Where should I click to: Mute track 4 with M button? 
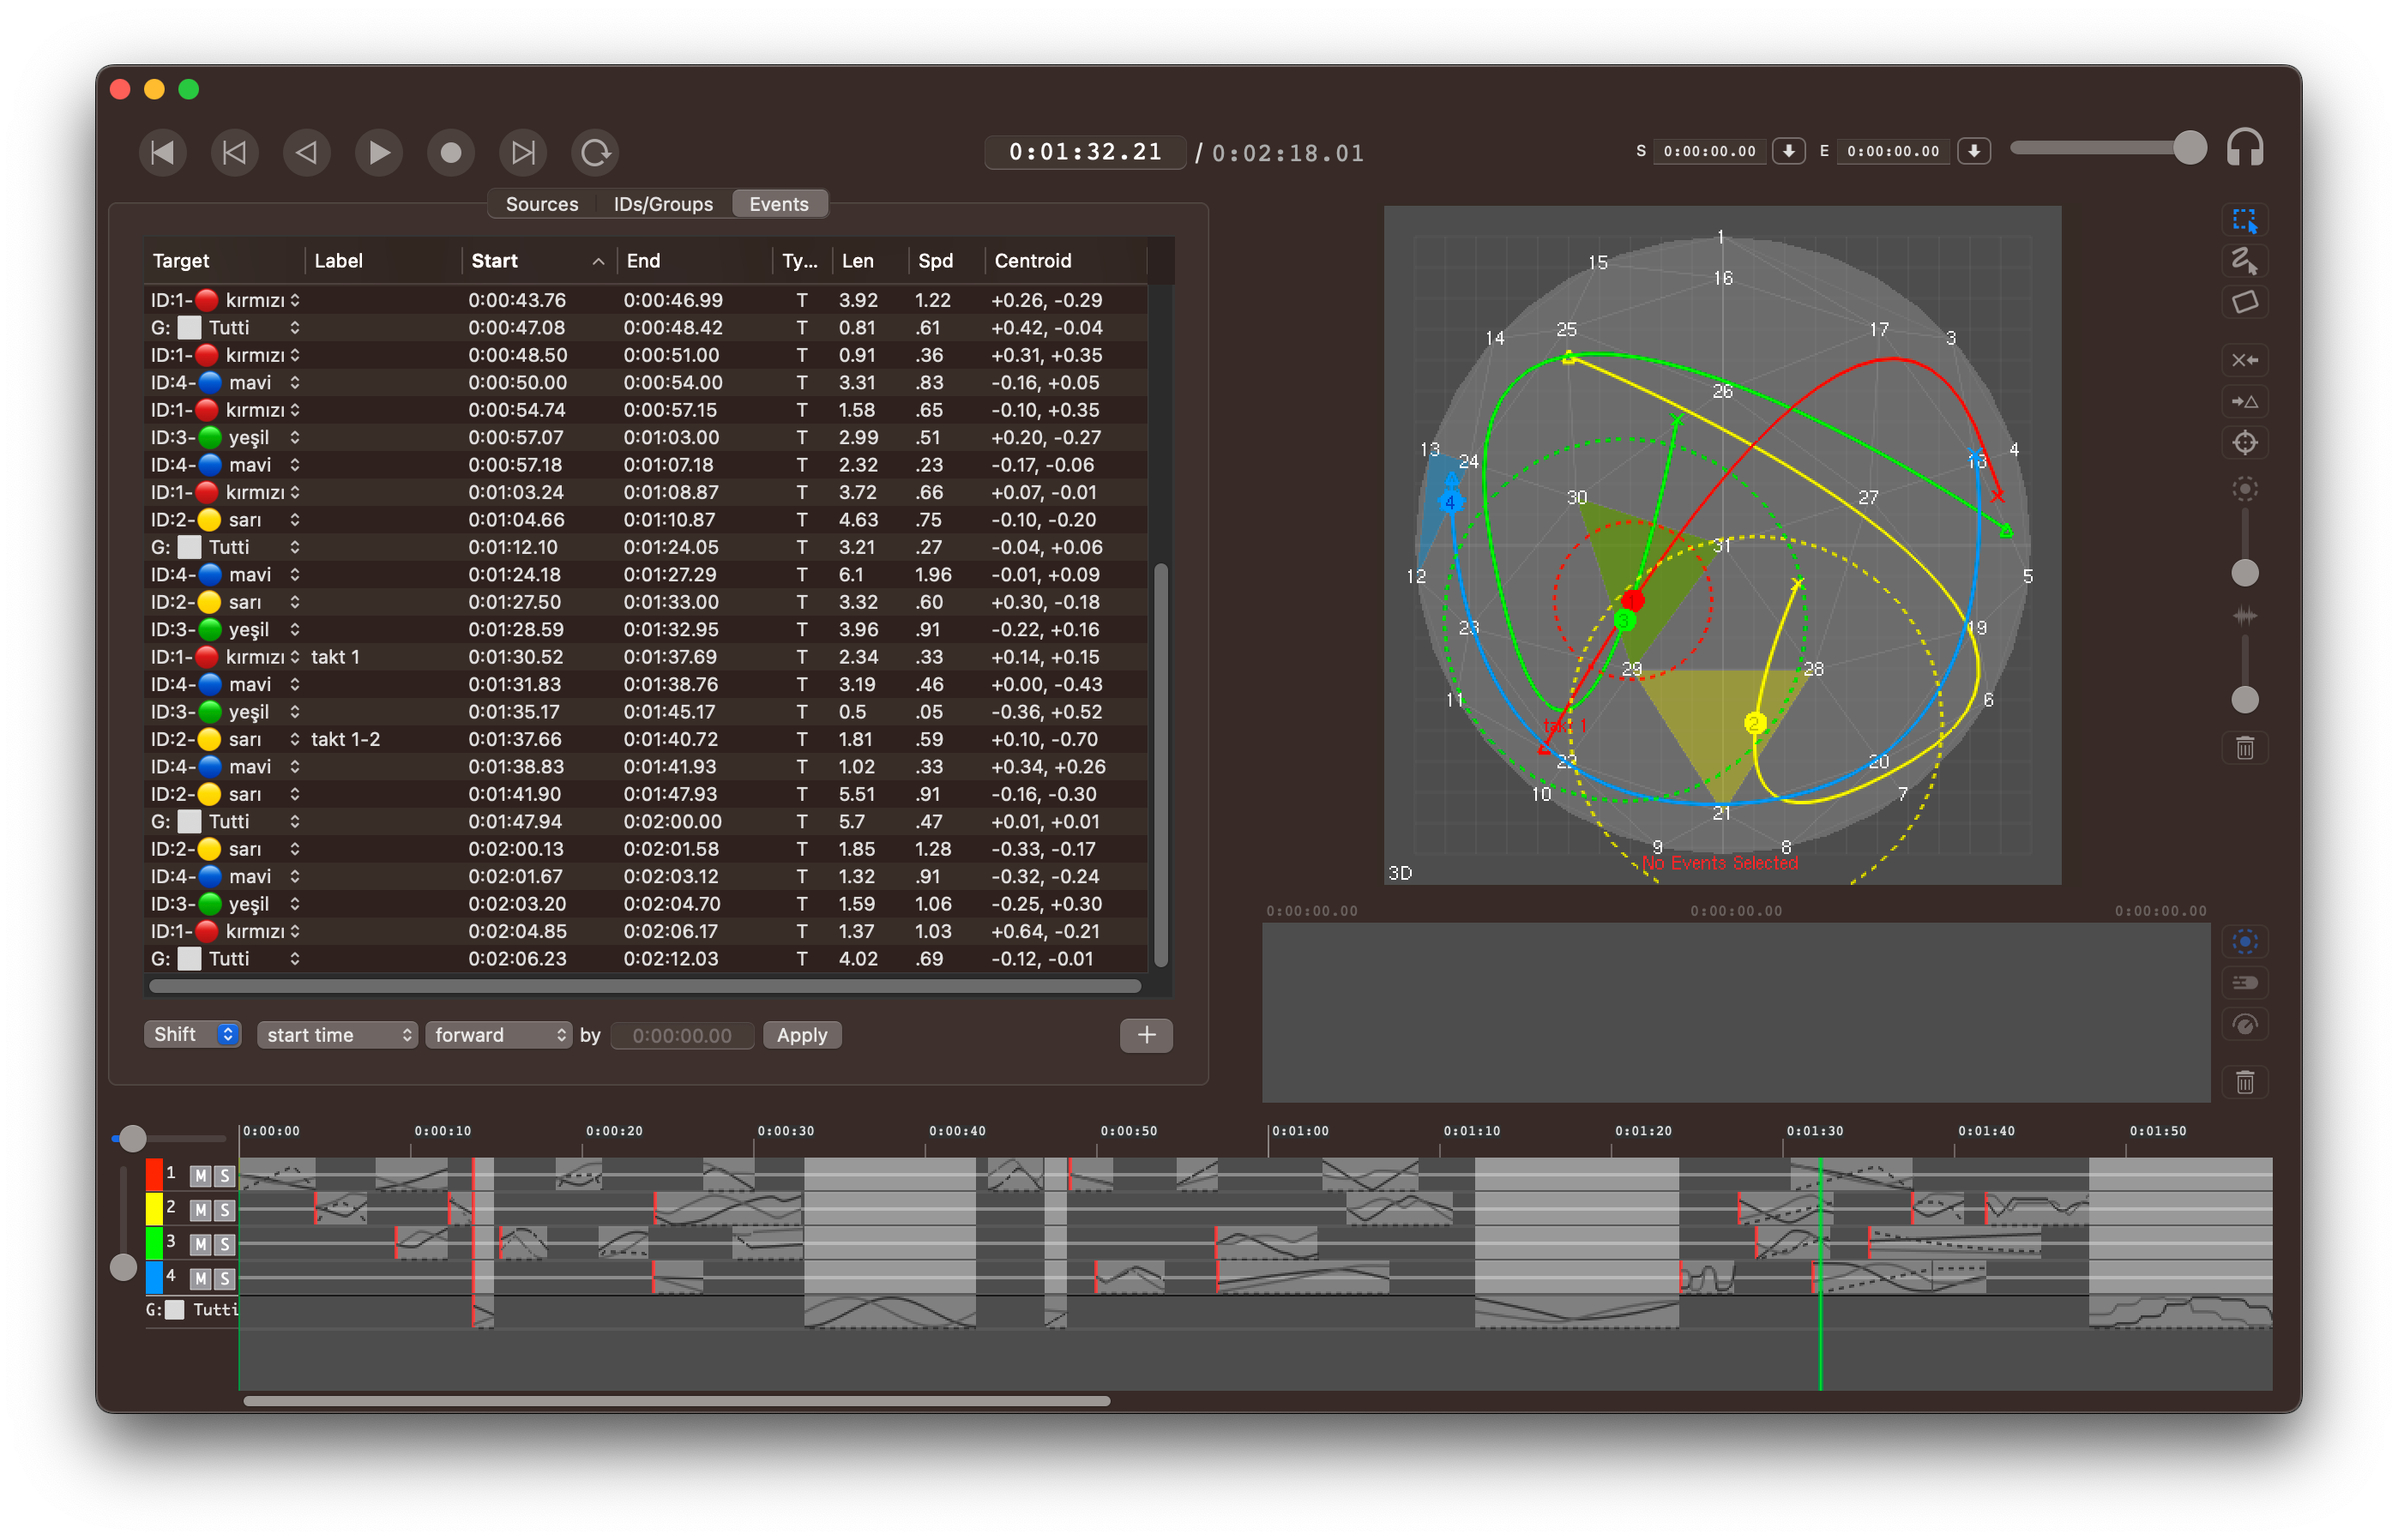coord(200,1278)
